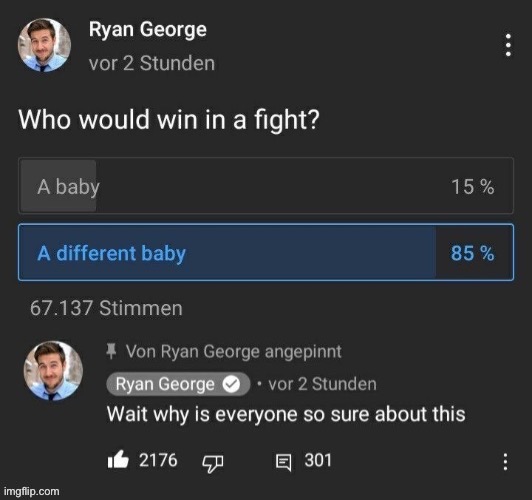This screenshot has height=500, width=532.
Task: Open the pinned comment's three-dot menu
Action: [x=505, y=462]
